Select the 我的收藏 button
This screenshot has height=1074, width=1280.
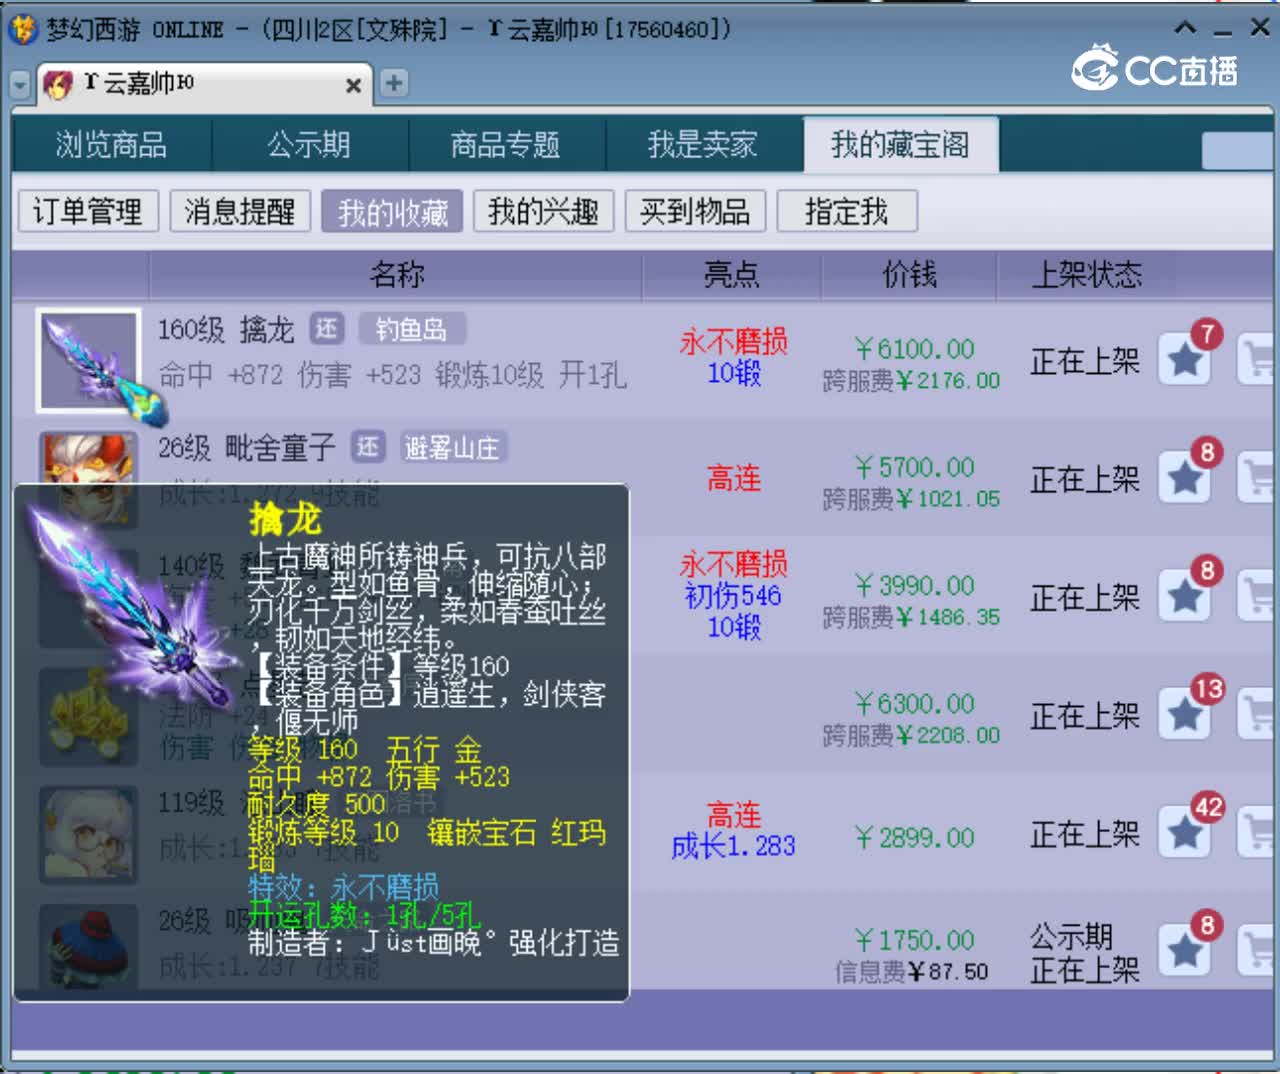click(392, 211)
